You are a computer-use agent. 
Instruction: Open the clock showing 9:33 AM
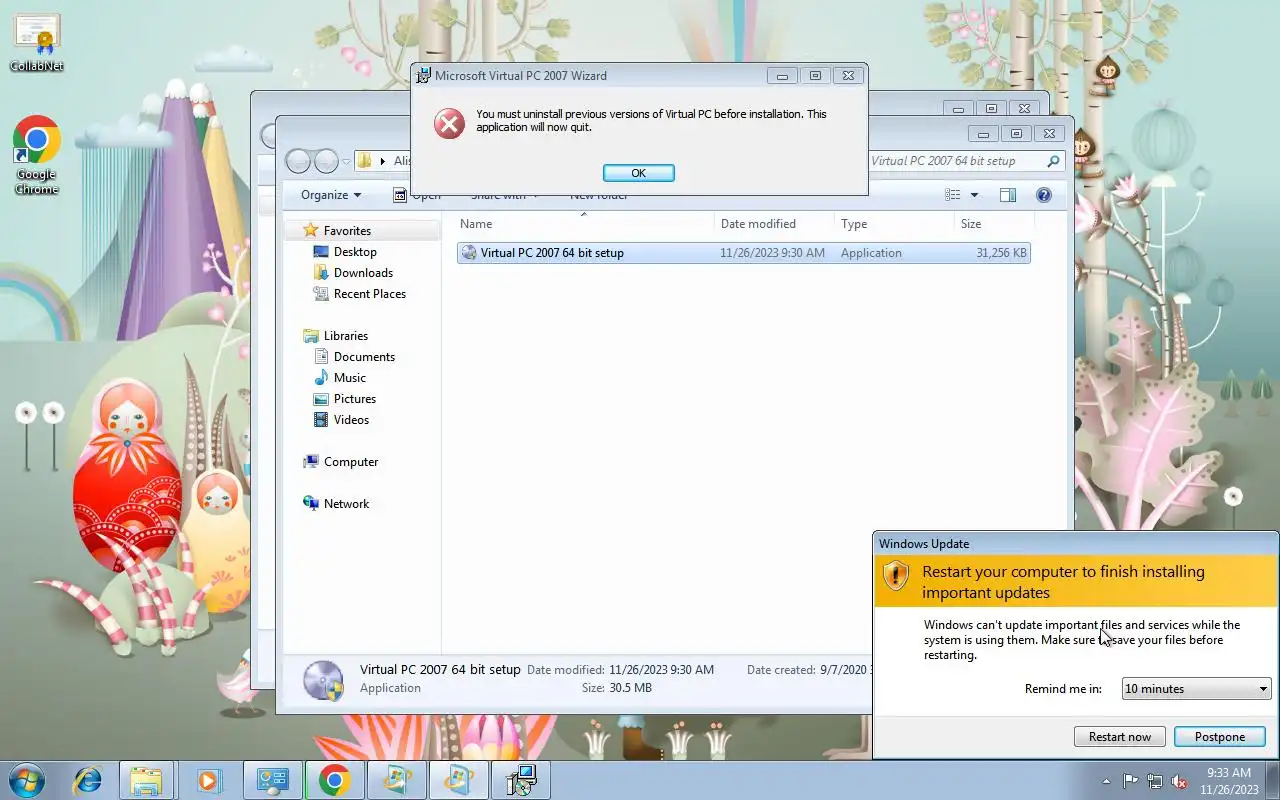(1228, 781)
